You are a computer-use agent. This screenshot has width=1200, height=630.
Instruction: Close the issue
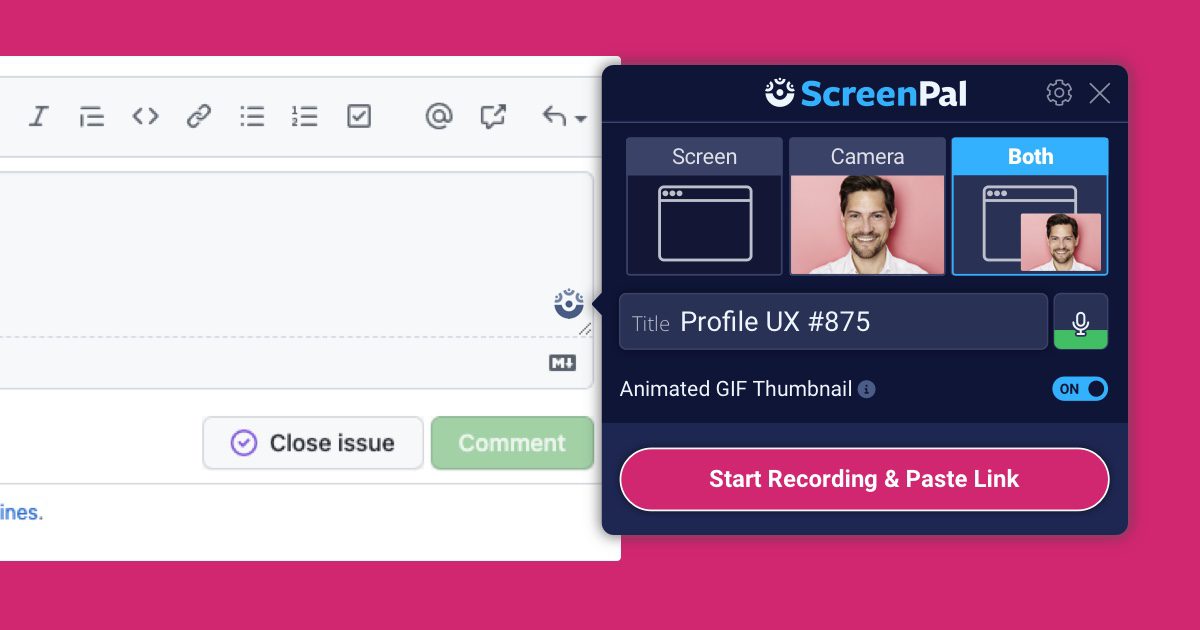(x=313, y=443)
